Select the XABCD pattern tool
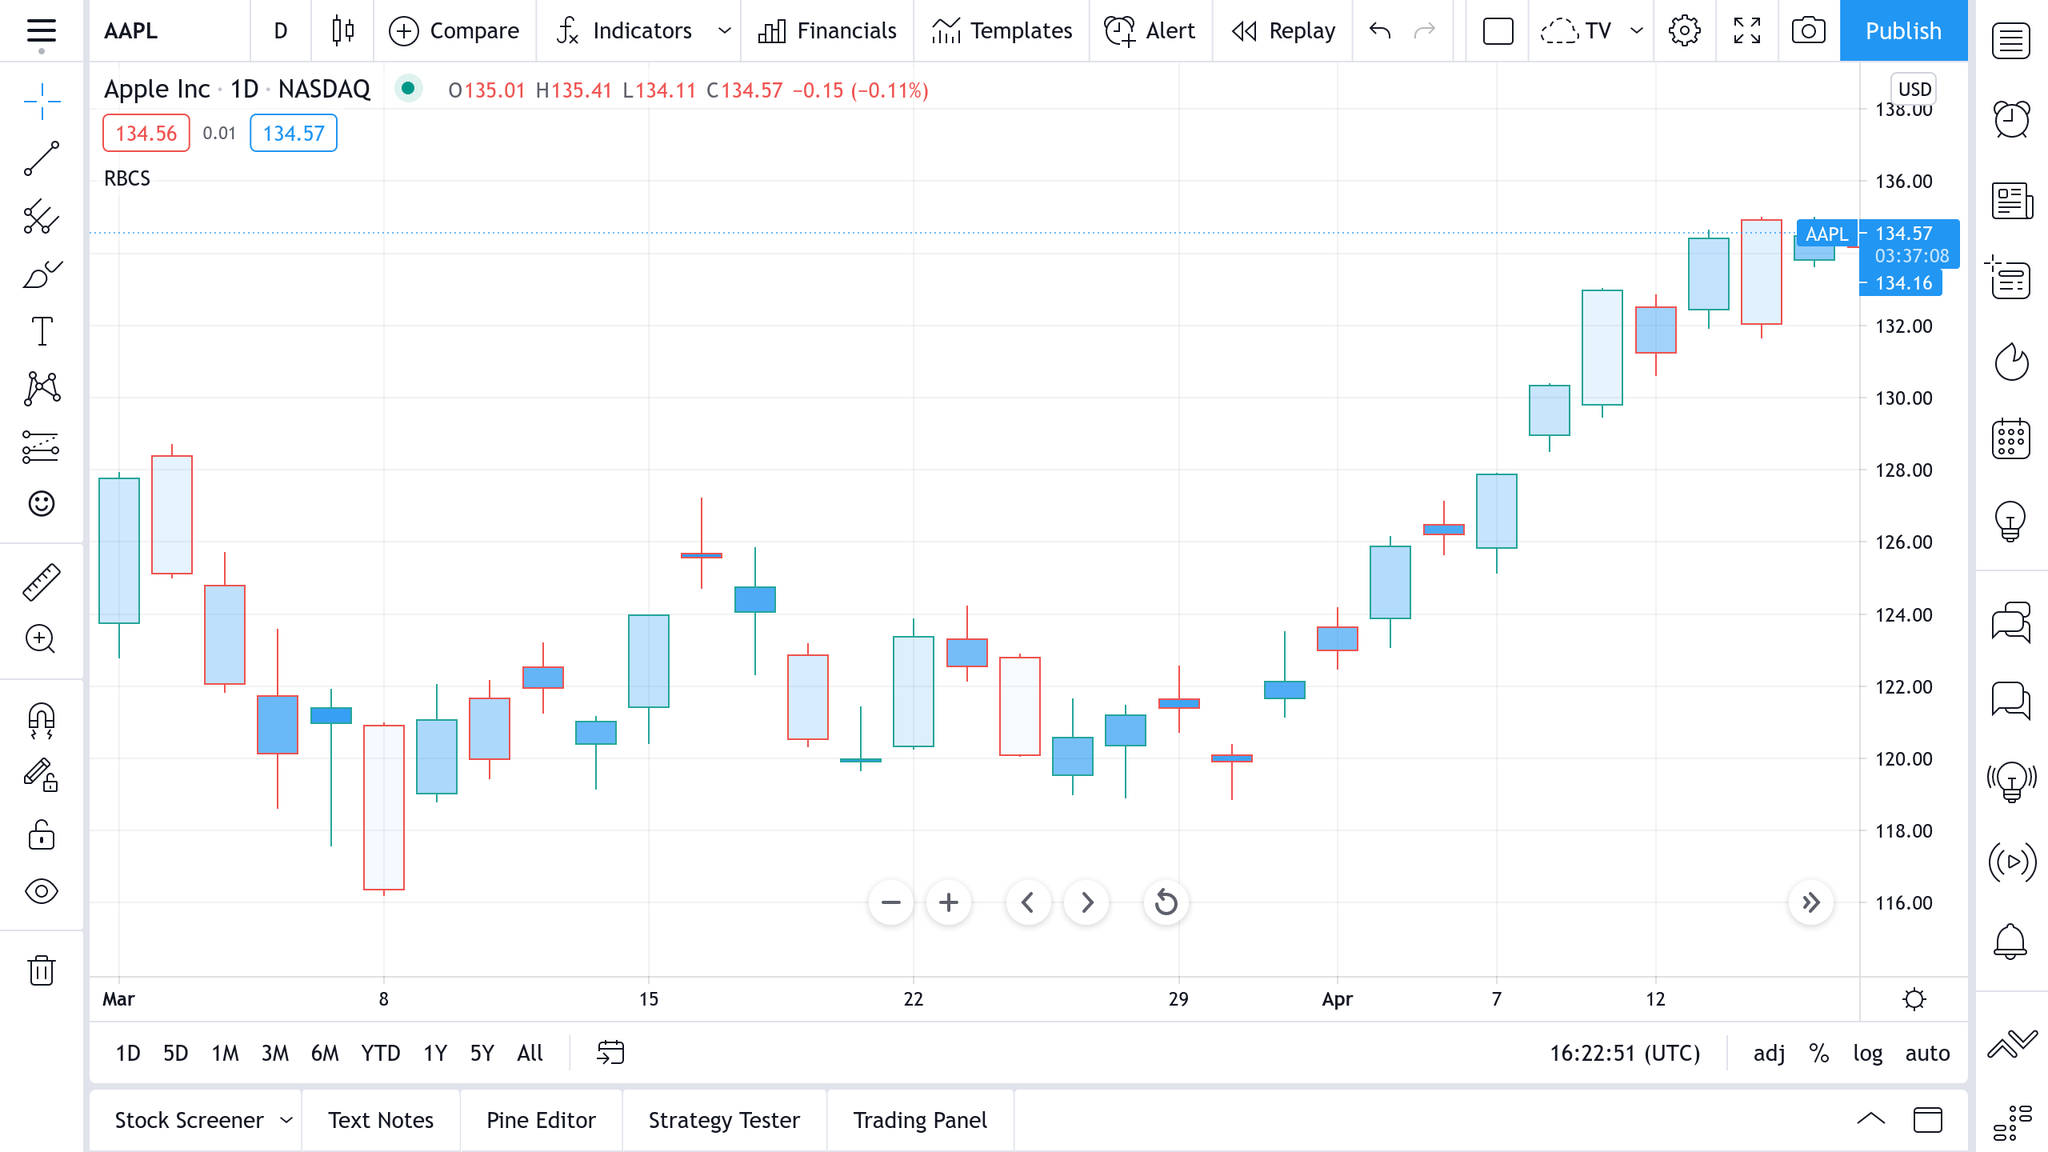The image size is (2048, 1152). click(42, 388)
